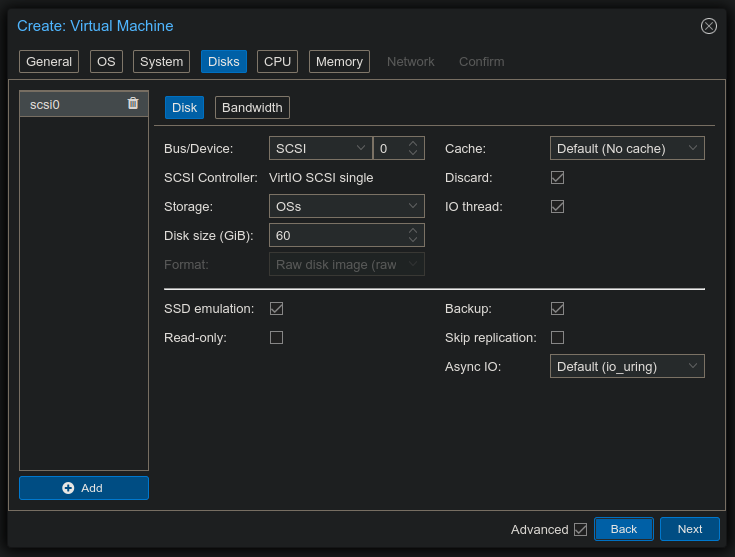The width and height of the screenshot is (735, 557).
Task: Open the Bus/Device SCSI dropdown
Action: 320,148
